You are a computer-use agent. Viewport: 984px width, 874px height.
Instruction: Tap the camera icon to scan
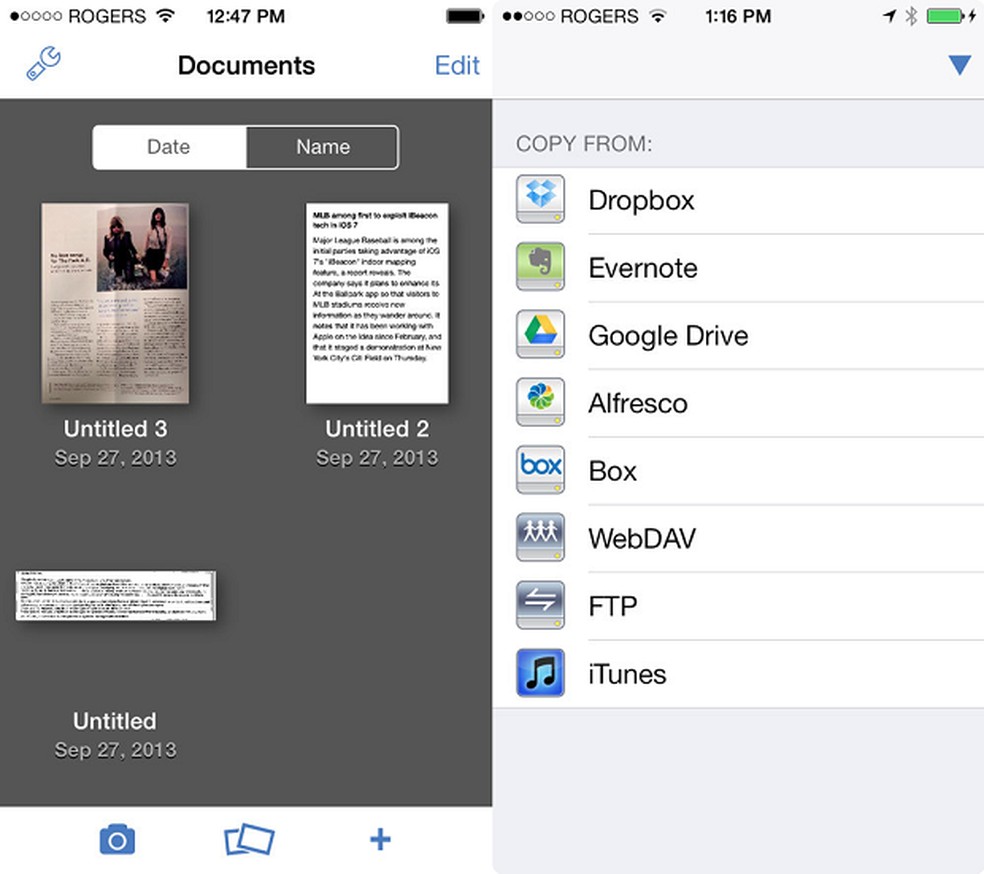tap(117, 839)
